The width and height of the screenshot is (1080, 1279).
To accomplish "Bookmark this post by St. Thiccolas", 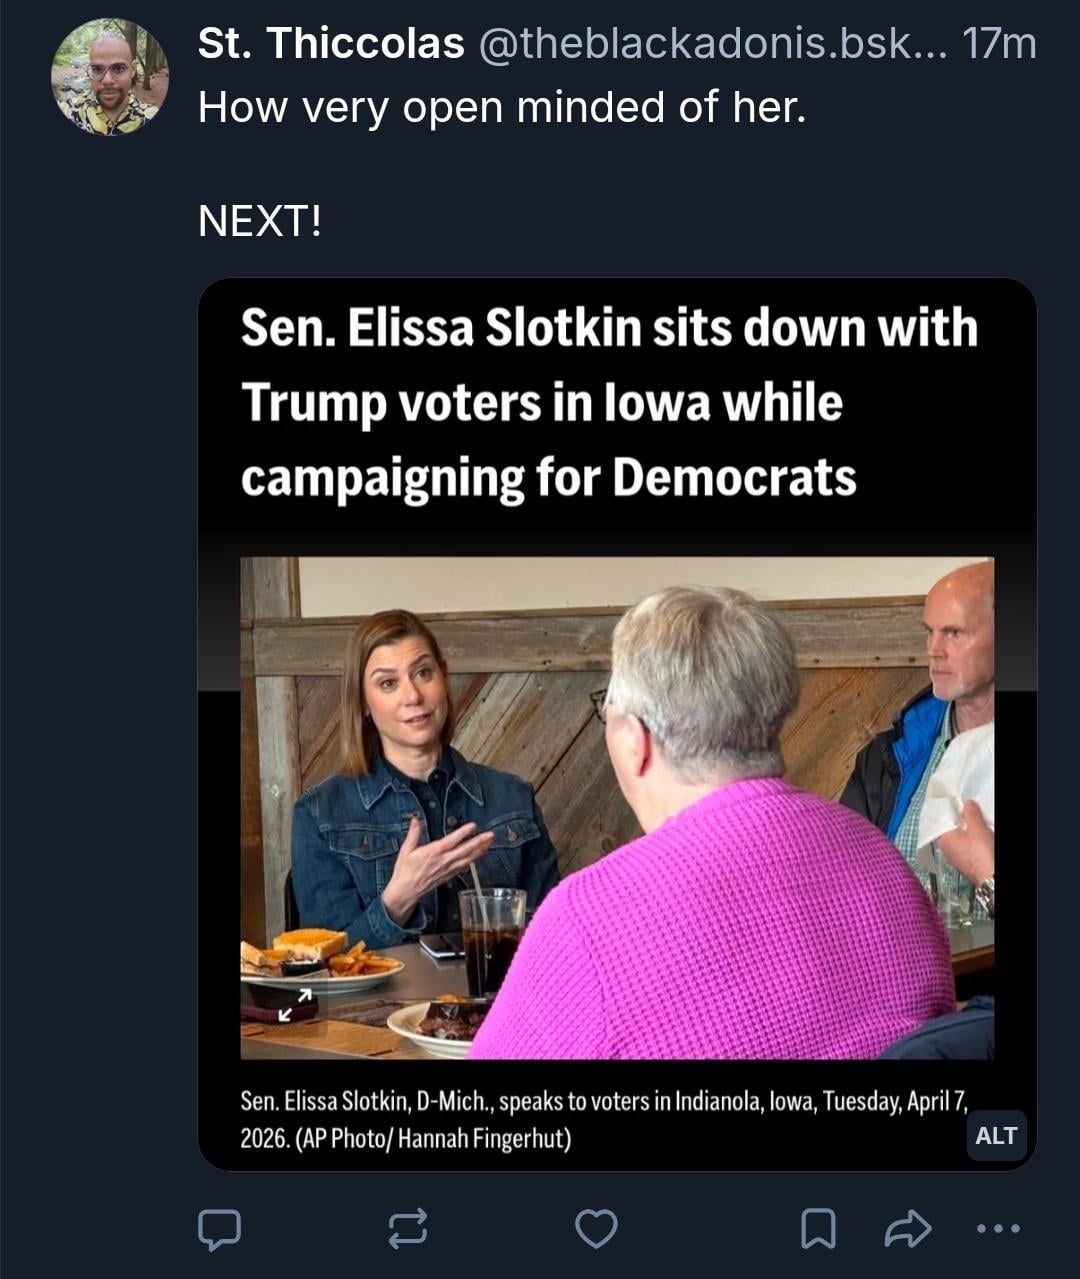I will click(818, 1229).
